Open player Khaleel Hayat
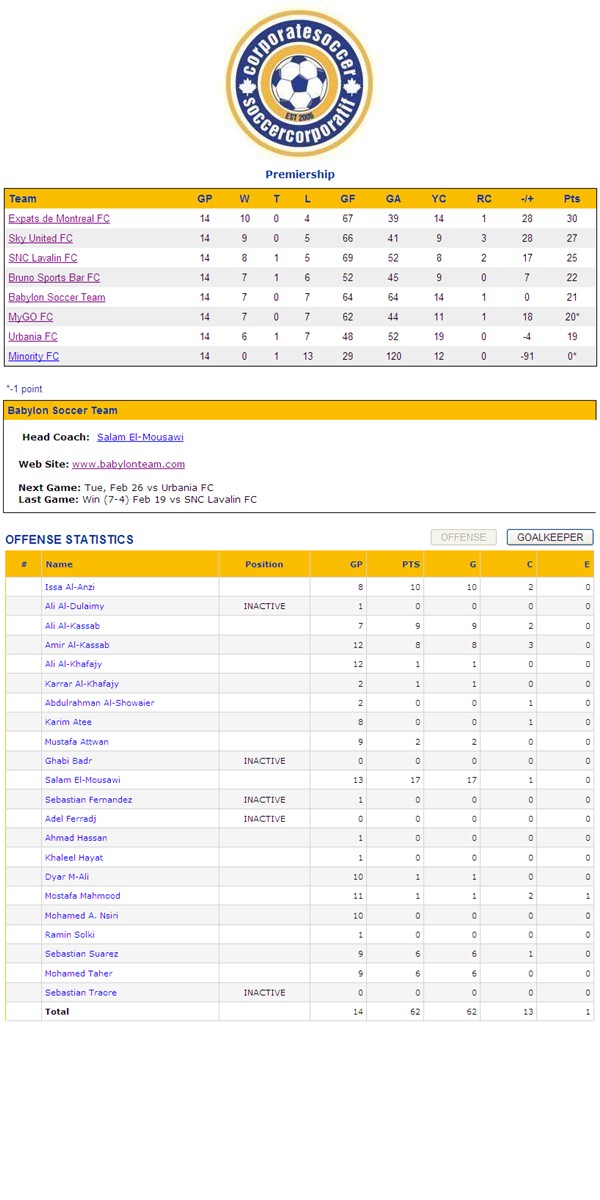The width and height of the screenshot is (600, 1200). [x=74, y=858]
